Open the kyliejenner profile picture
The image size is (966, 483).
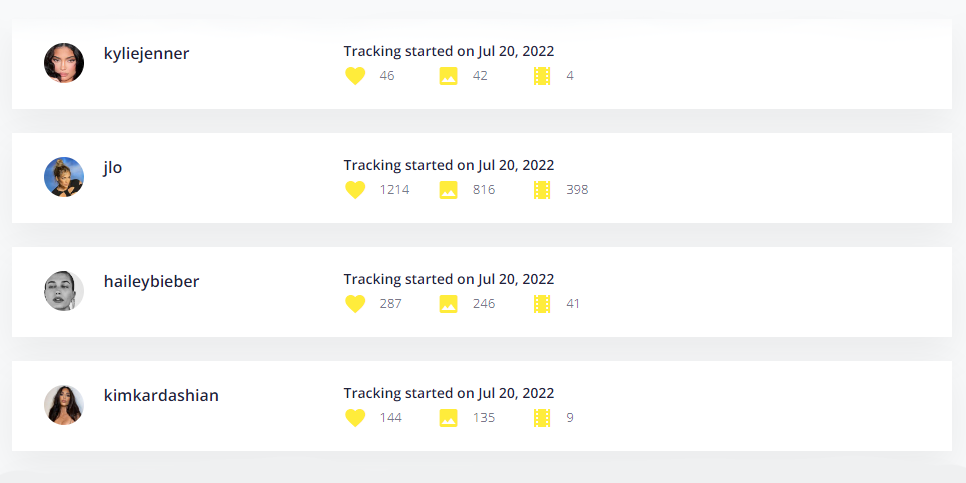64,63
